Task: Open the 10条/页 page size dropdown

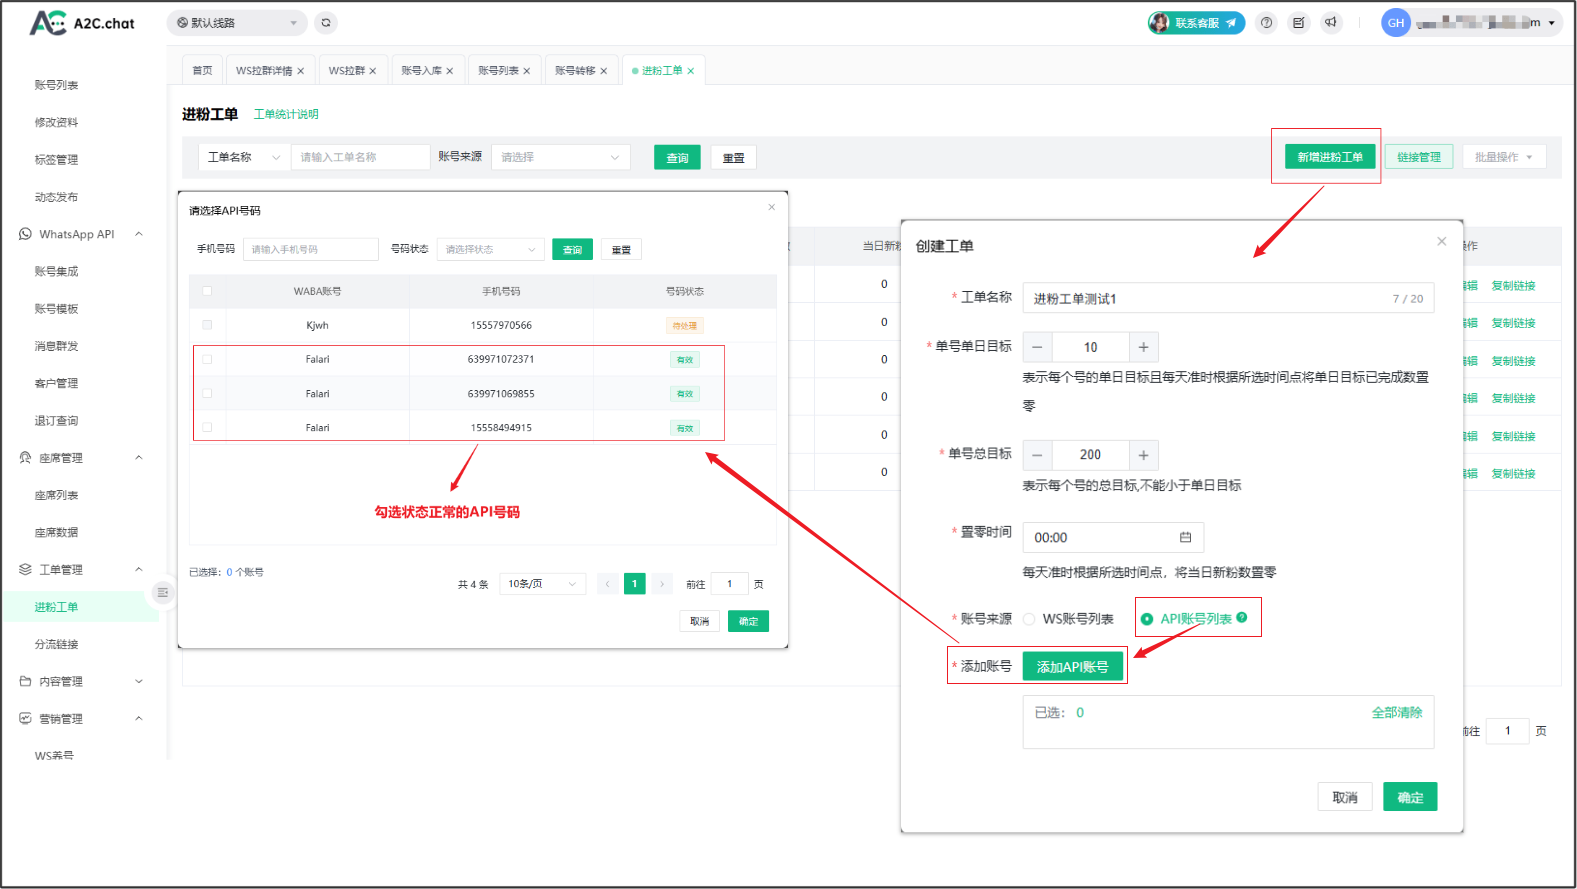Action: click(542, 584)
